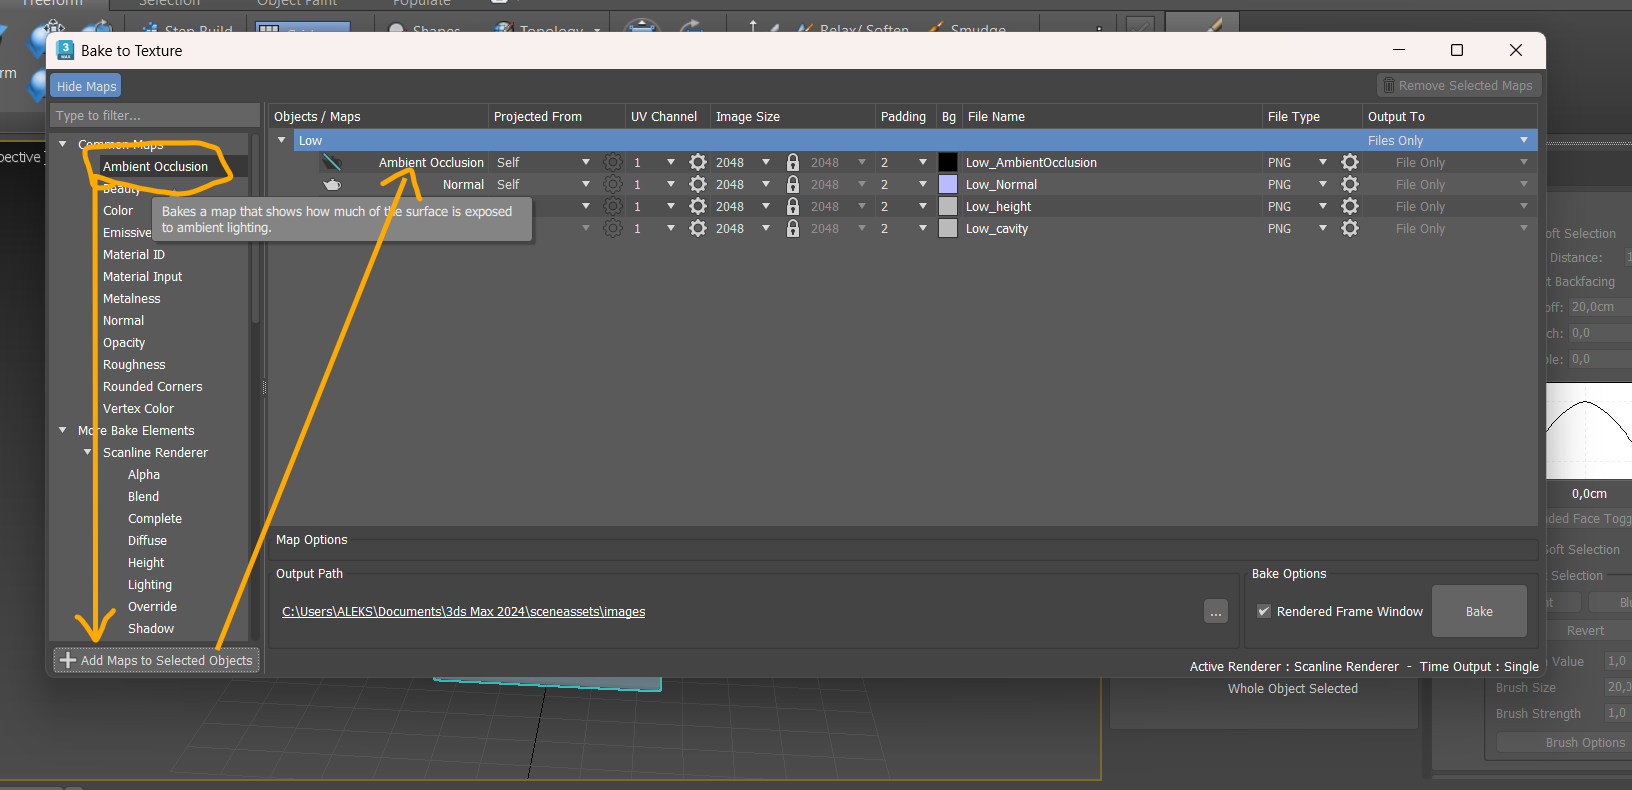Uncheck the Rendered Frame Window checkbox
The height and width of the screenshot is (790, 1632).
click(1264, 611)
